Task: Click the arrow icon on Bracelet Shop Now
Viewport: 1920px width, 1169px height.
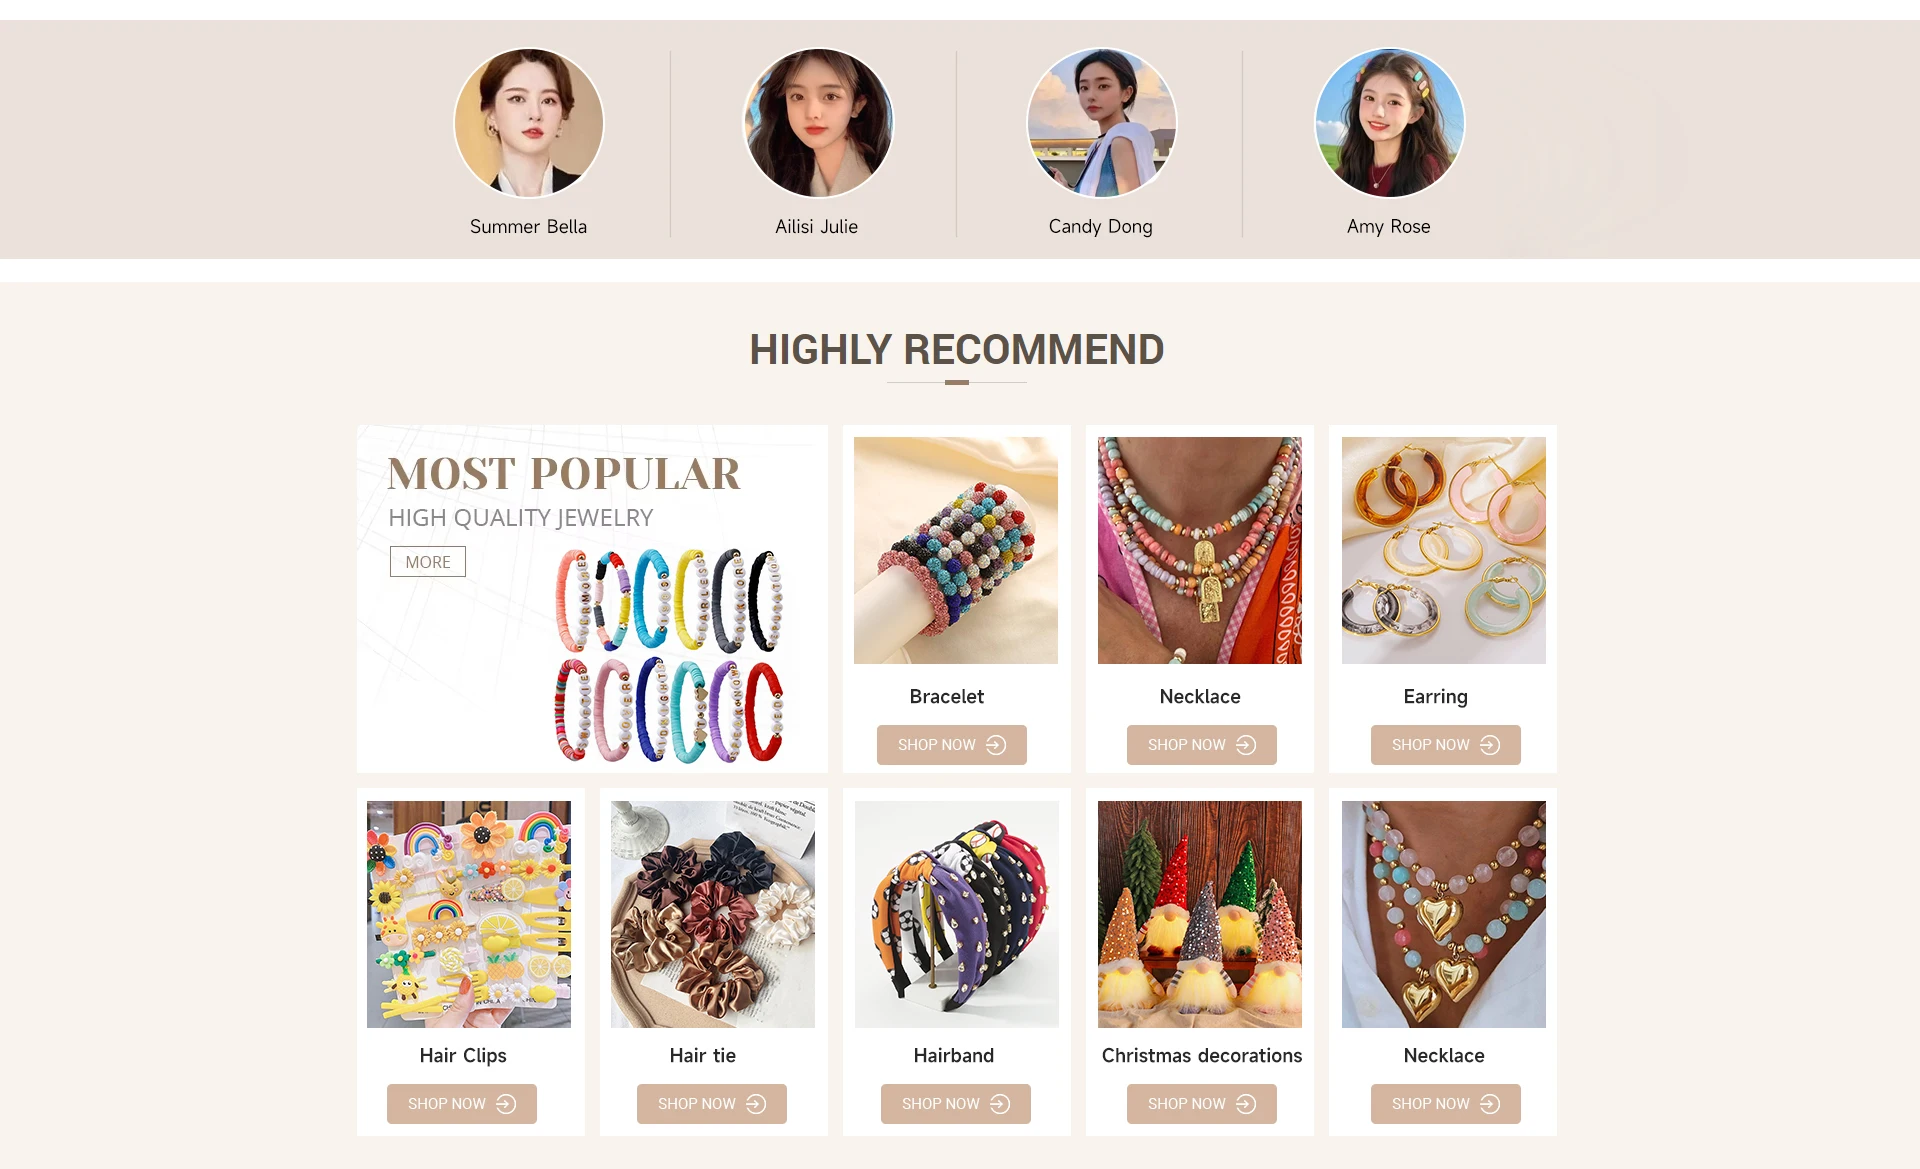Action: [x=996, y=745]
